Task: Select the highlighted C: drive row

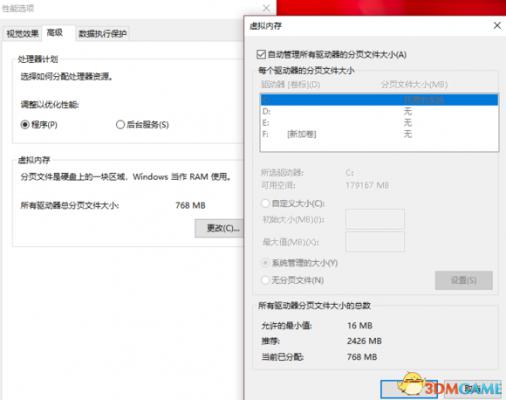Action: 379,100
